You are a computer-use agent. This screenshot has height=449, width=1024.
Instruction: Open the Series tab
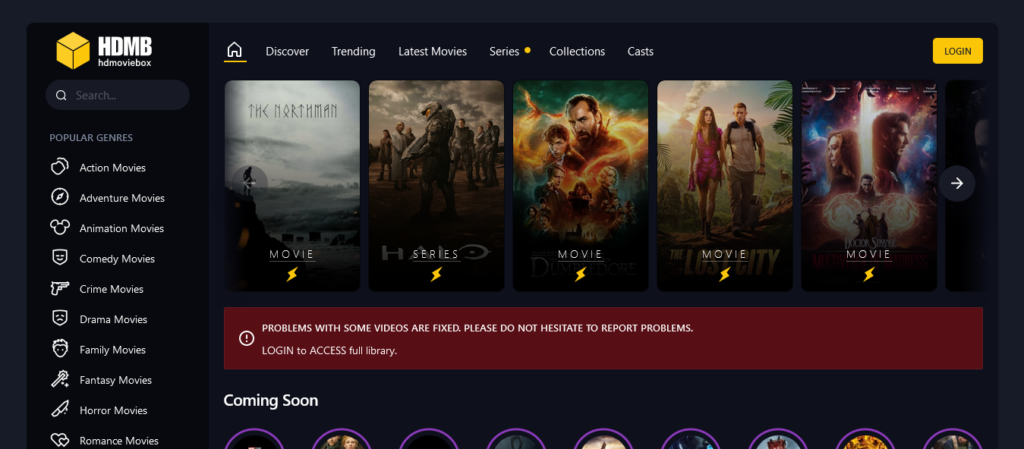(504, 52)
